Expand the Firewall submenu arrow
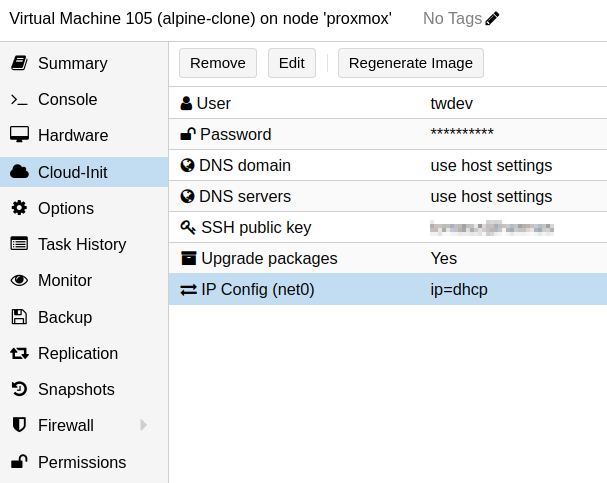This screenshot has width=607, height=483. 144,425
